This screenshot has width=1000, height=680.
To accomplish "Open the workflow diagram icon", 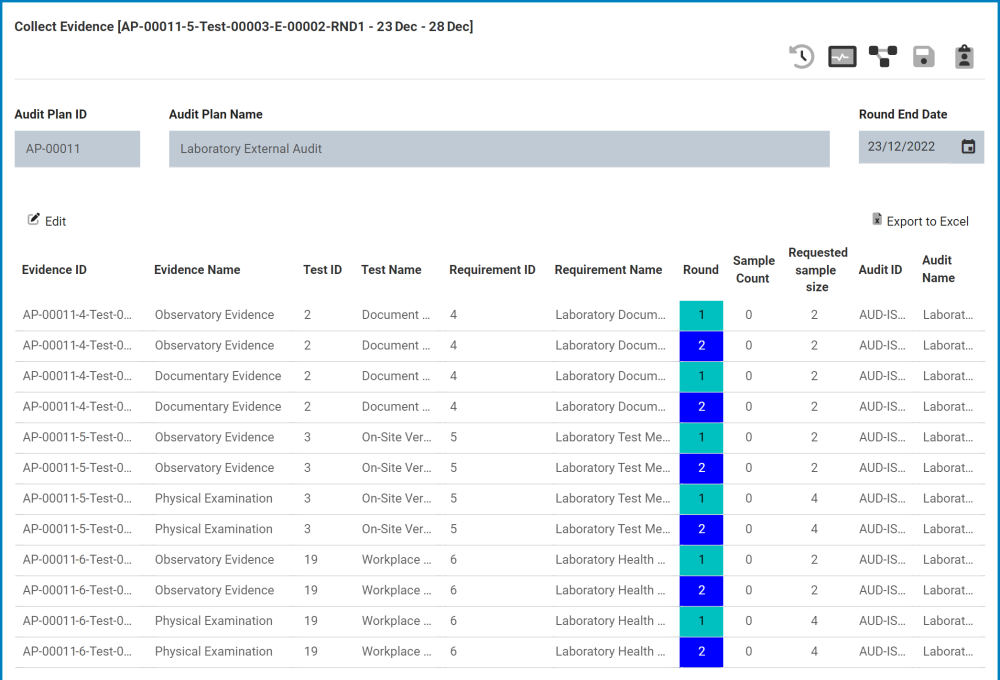I will pyautogui.click(x=883, y=57).
